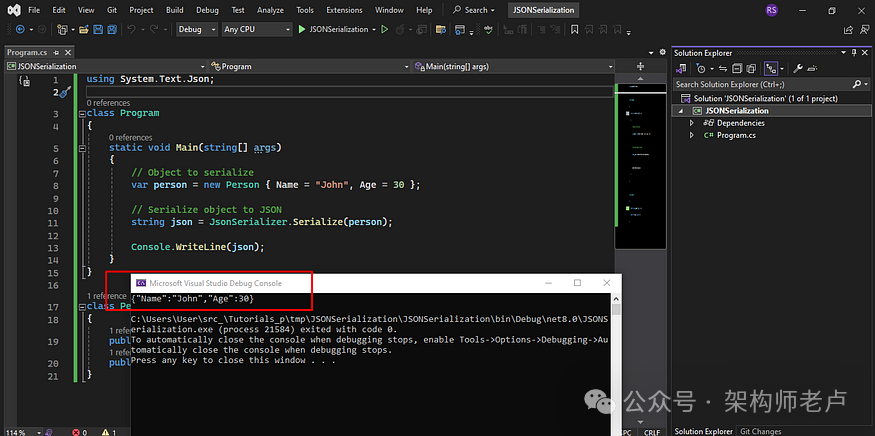Click the editor minimap scroll overview

click(x=640, y=165)
